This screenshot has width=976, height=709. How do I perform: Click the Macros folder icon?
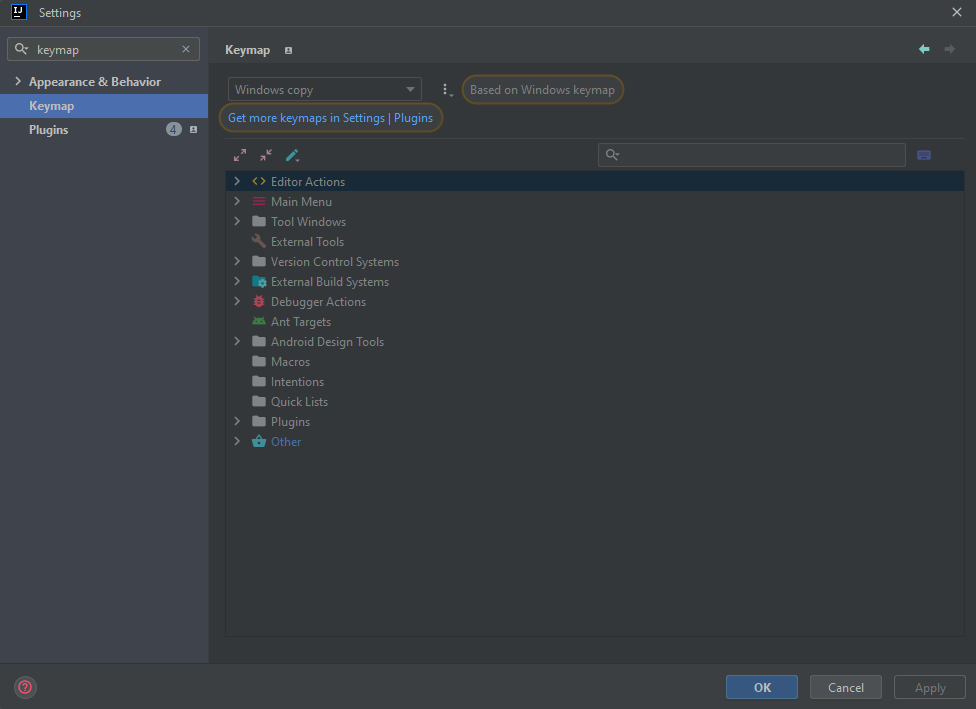[259, 361]
